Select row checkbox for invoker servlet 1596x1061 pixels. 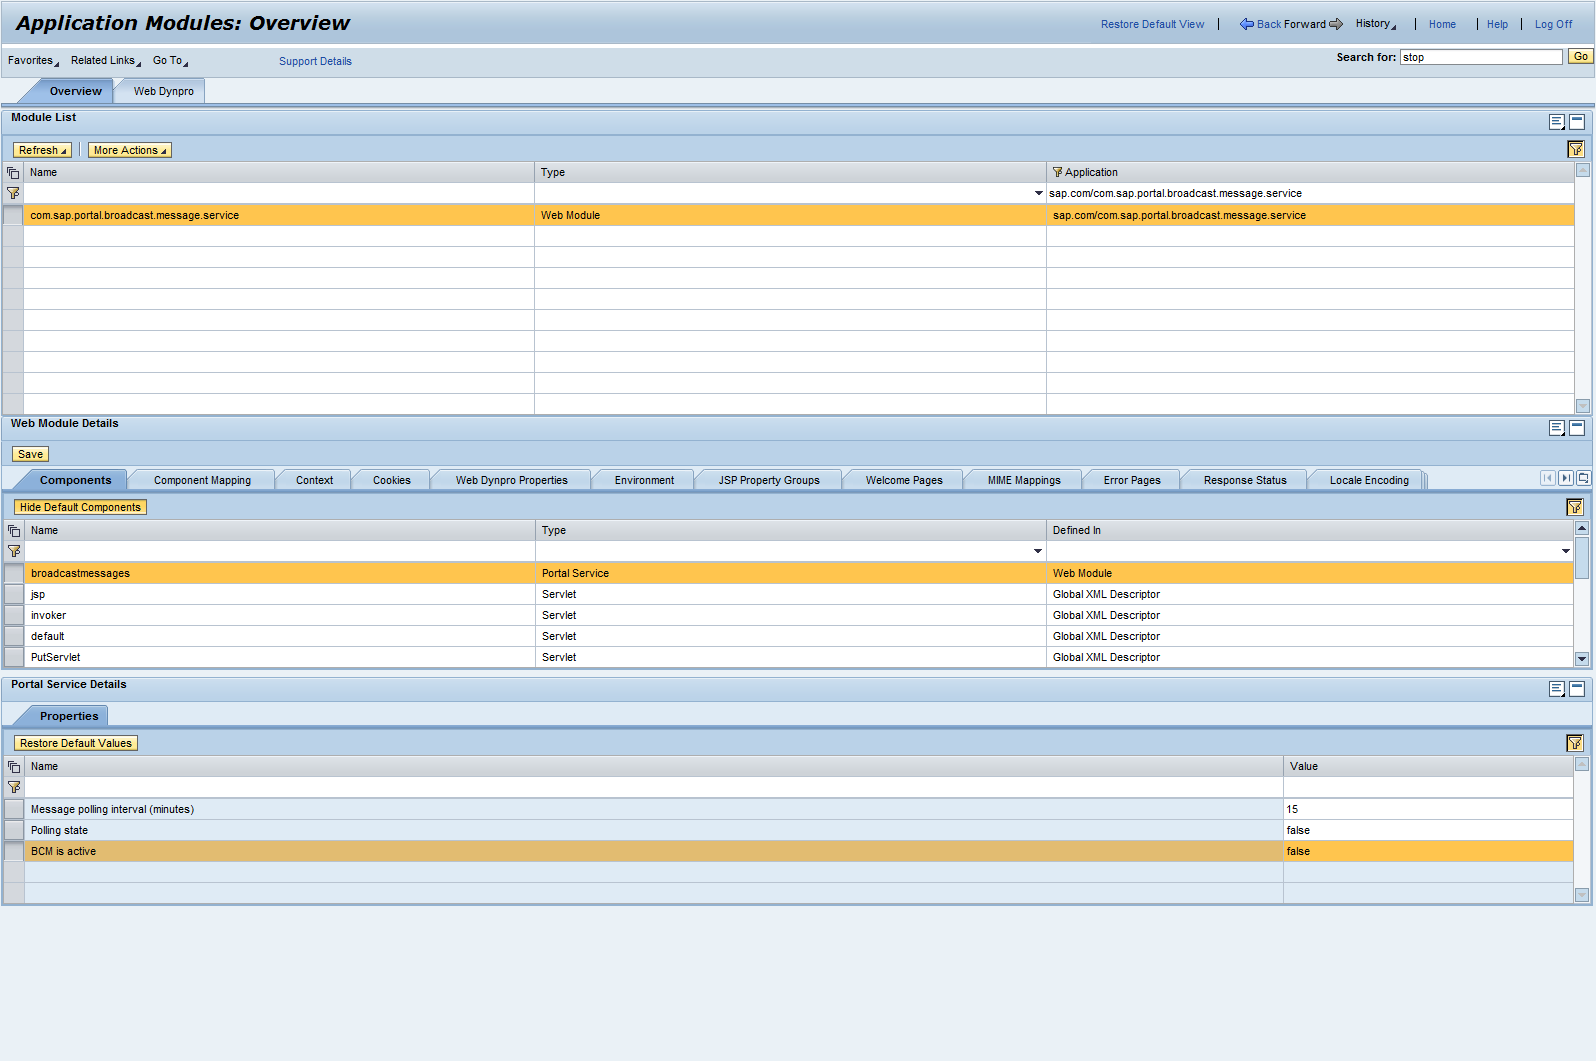pyautogui.click(x=14, y=616)
